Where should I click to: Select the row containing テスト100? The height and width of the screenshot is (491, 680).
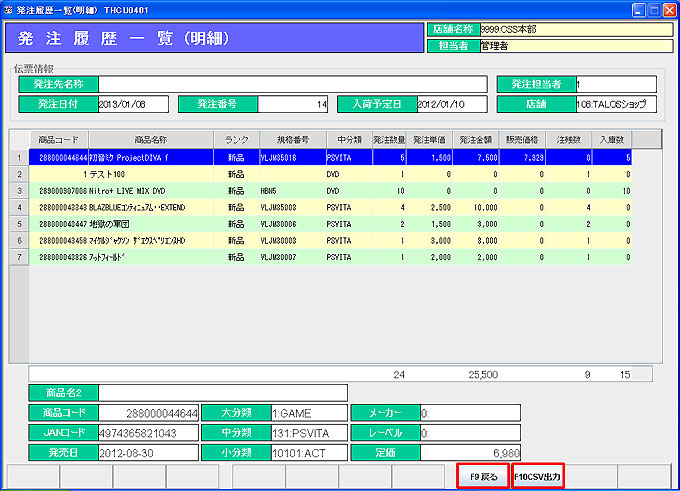(150, 173)
